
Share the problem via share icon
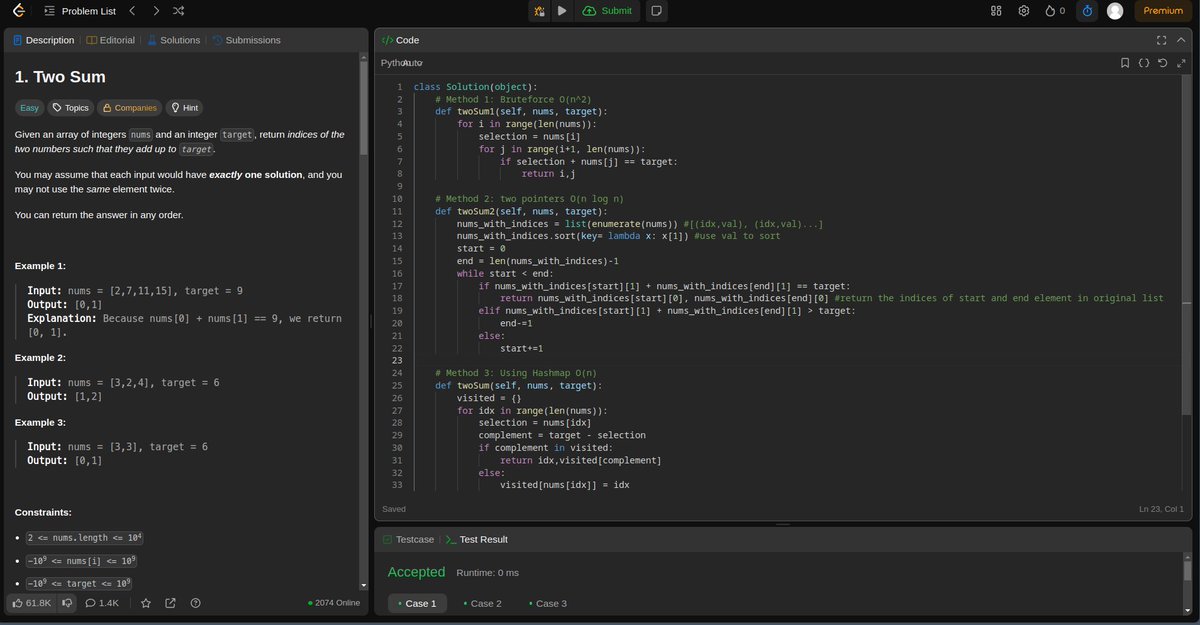point(170,603)
